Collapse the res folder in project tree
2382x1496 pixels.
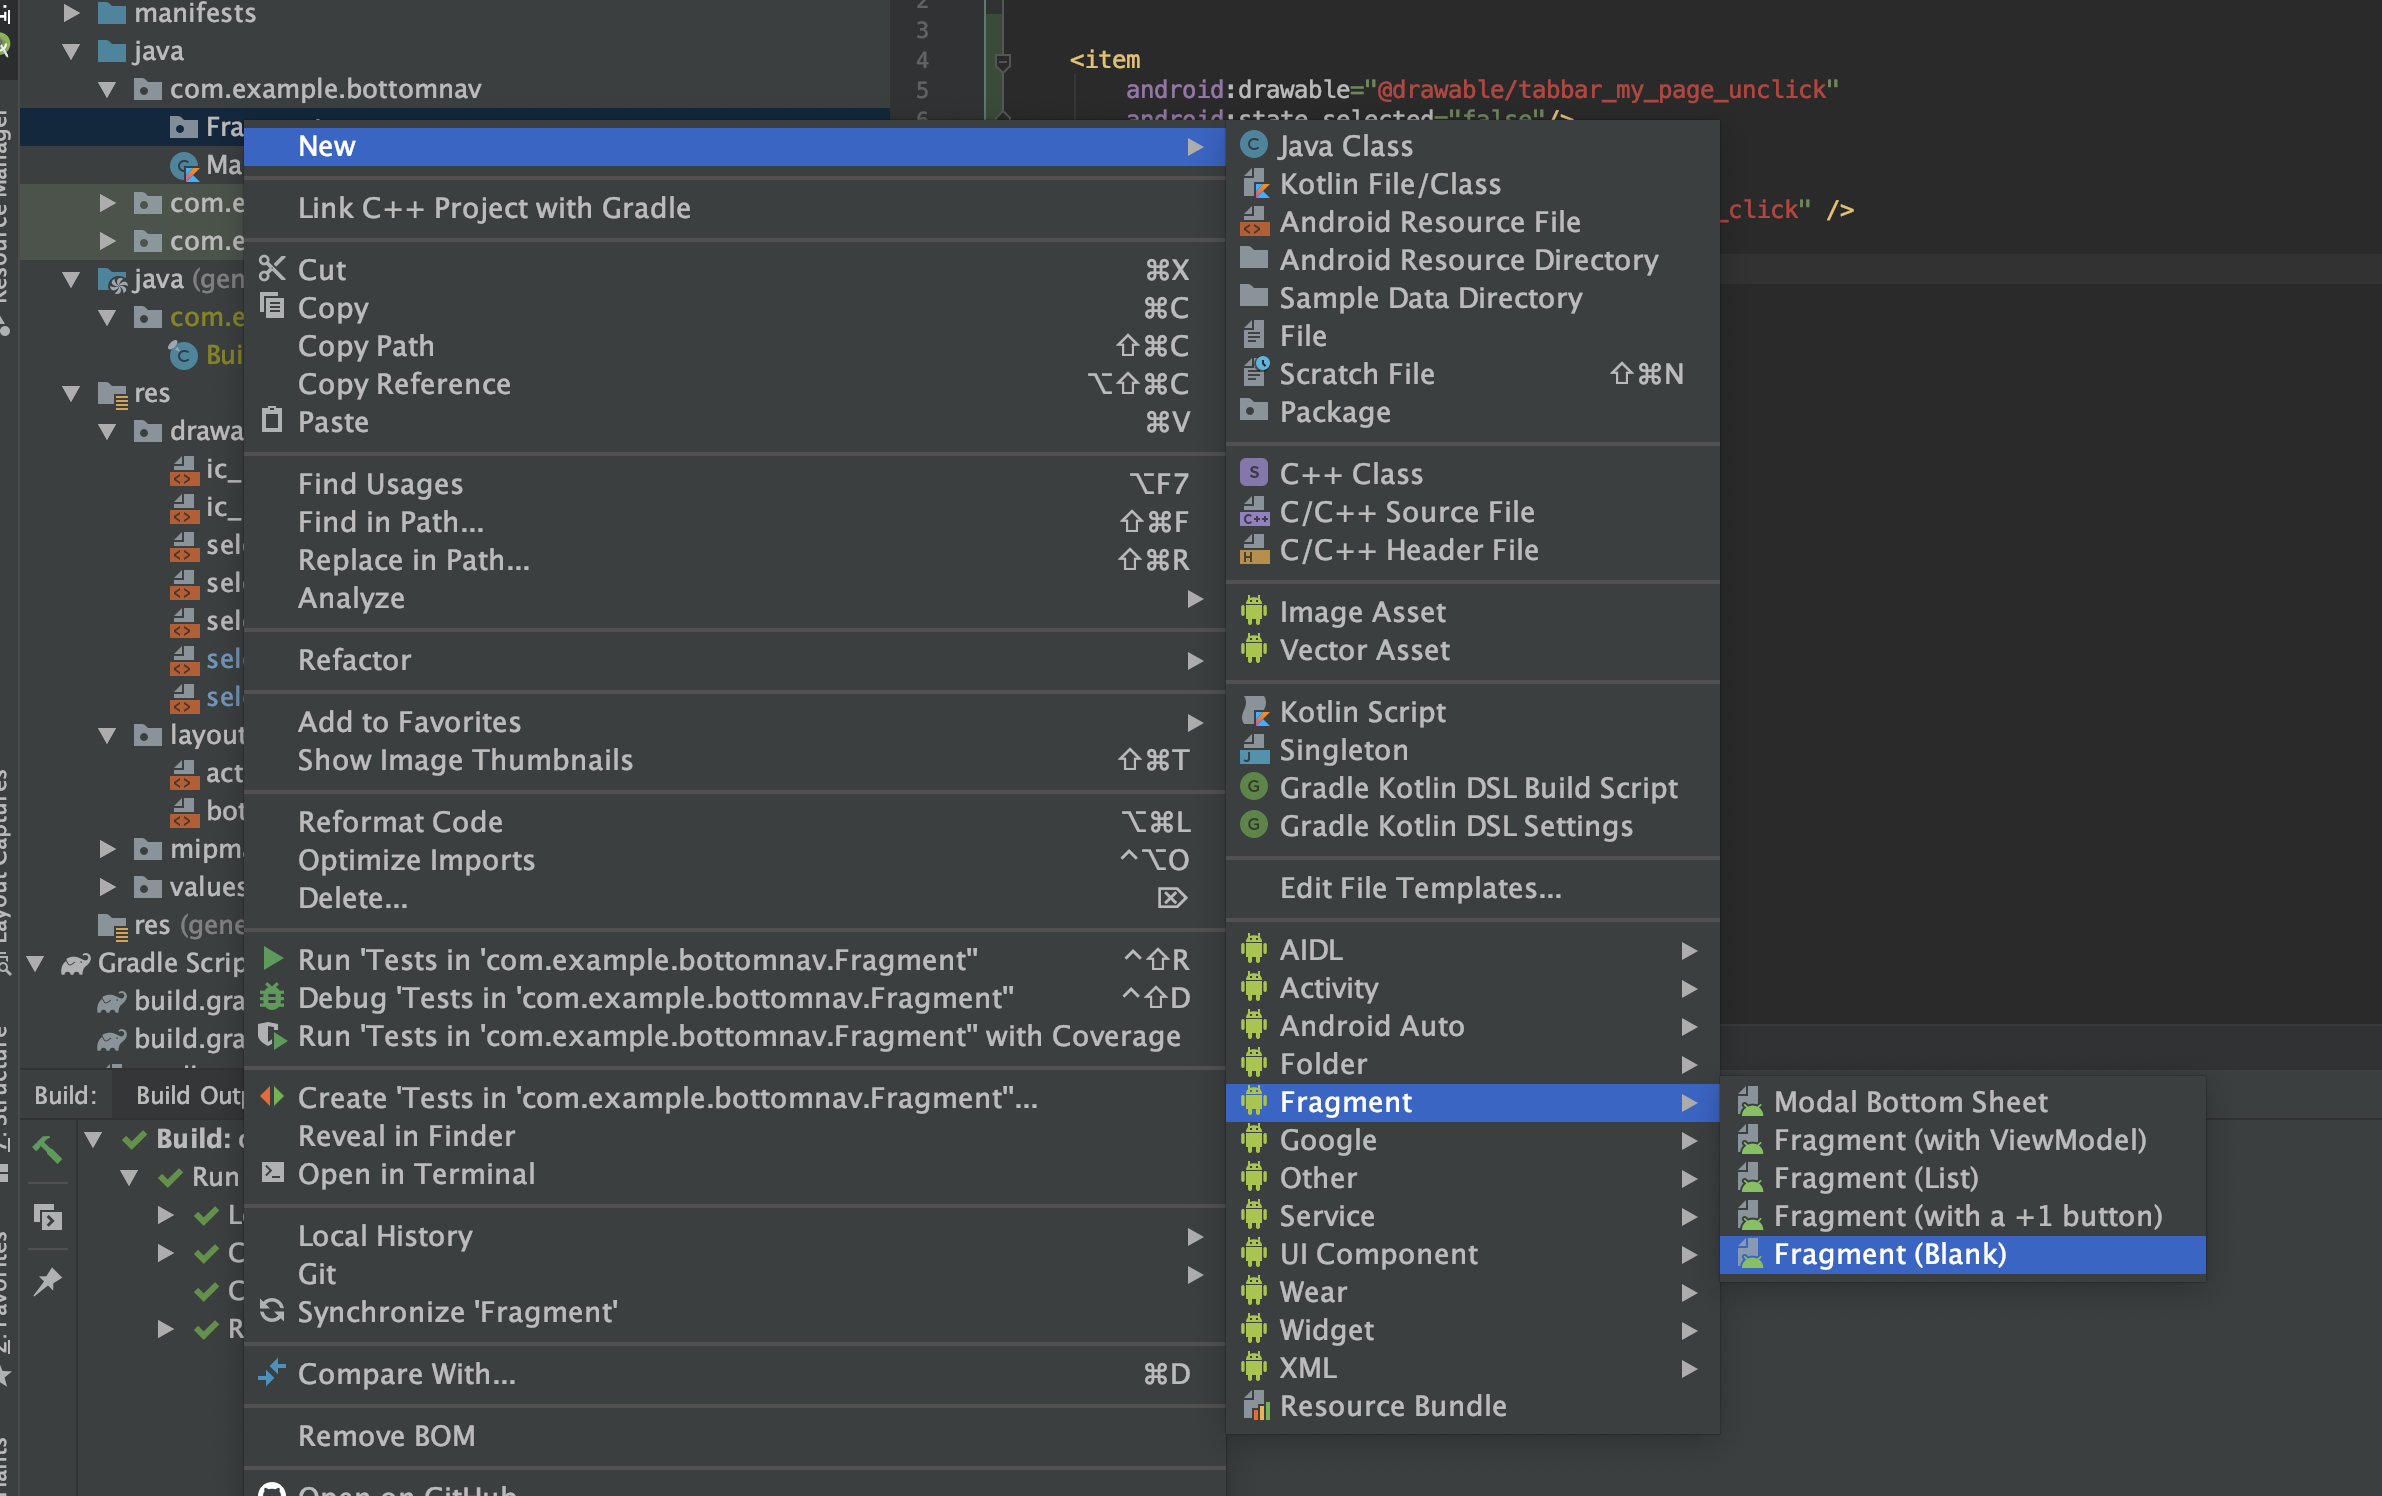72,393
